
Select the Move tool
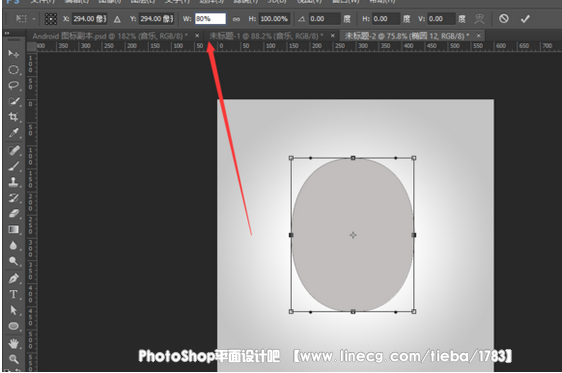[14, 54]
